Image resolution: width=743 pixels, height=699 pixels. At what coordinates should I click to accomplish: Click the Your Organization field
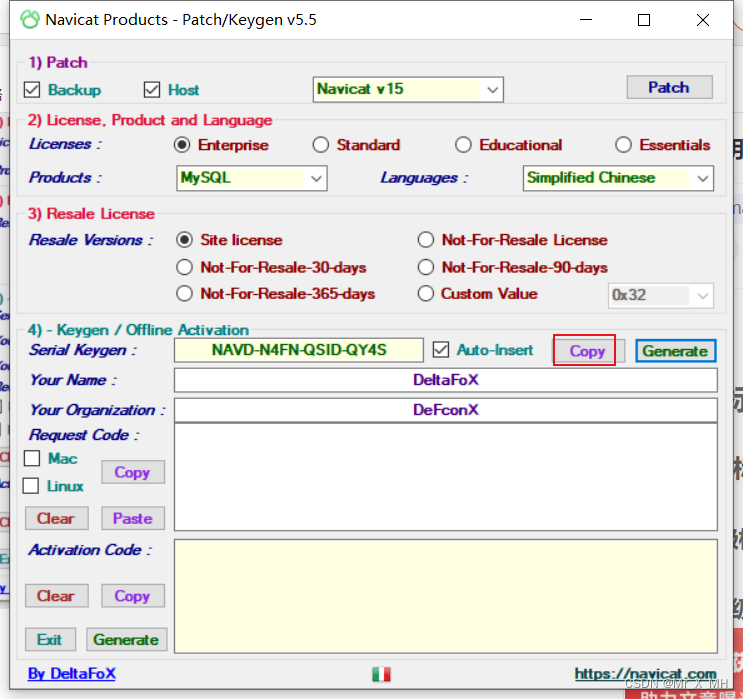[x=445, y=410]
